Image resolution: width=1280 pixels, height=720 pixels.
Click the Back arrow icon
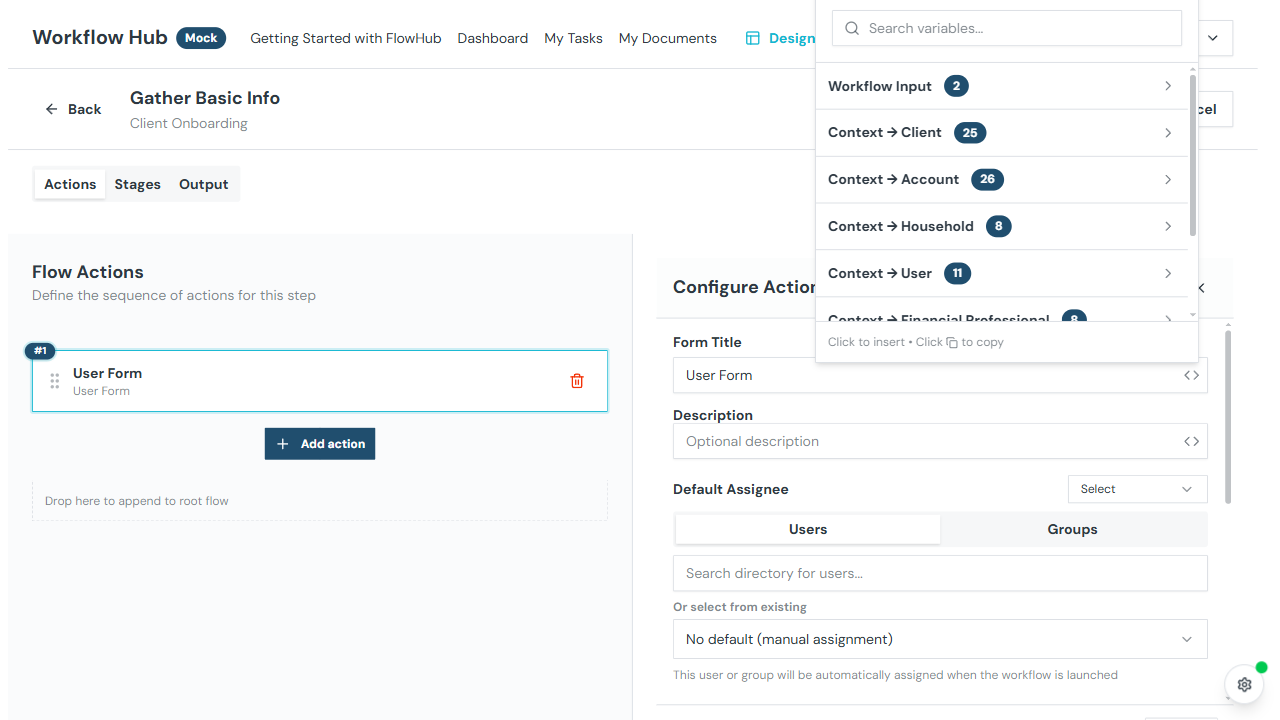tap(52, 109)
